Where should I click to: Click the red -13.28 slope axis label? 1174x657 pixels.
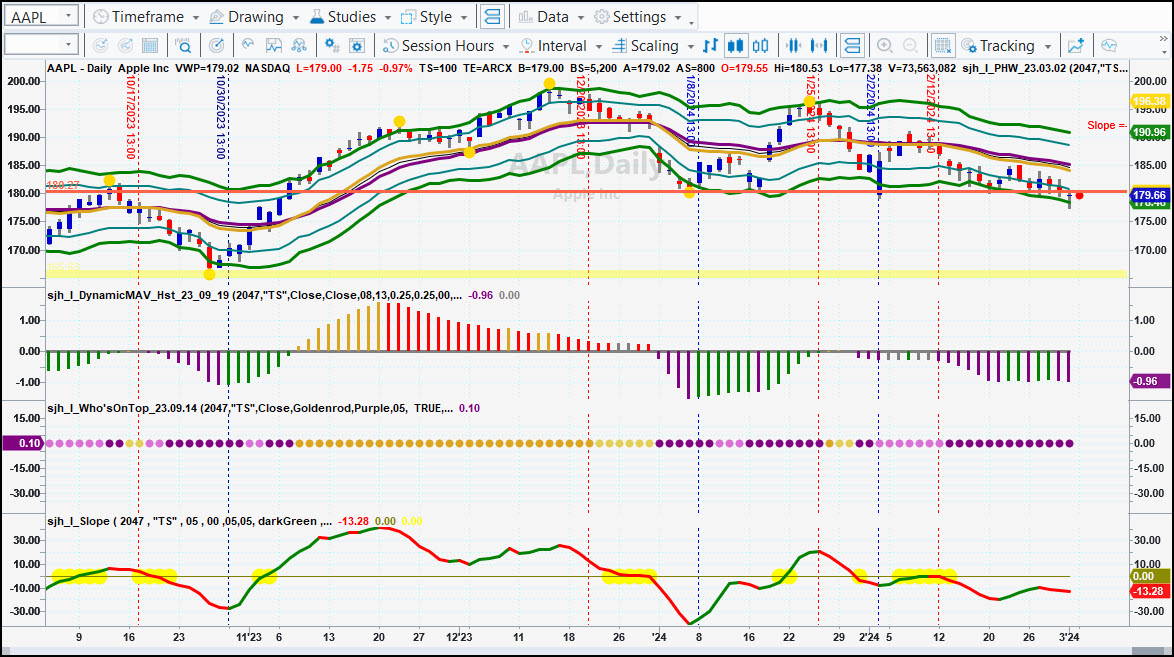pyautogui.click(x=1149, y=591)
